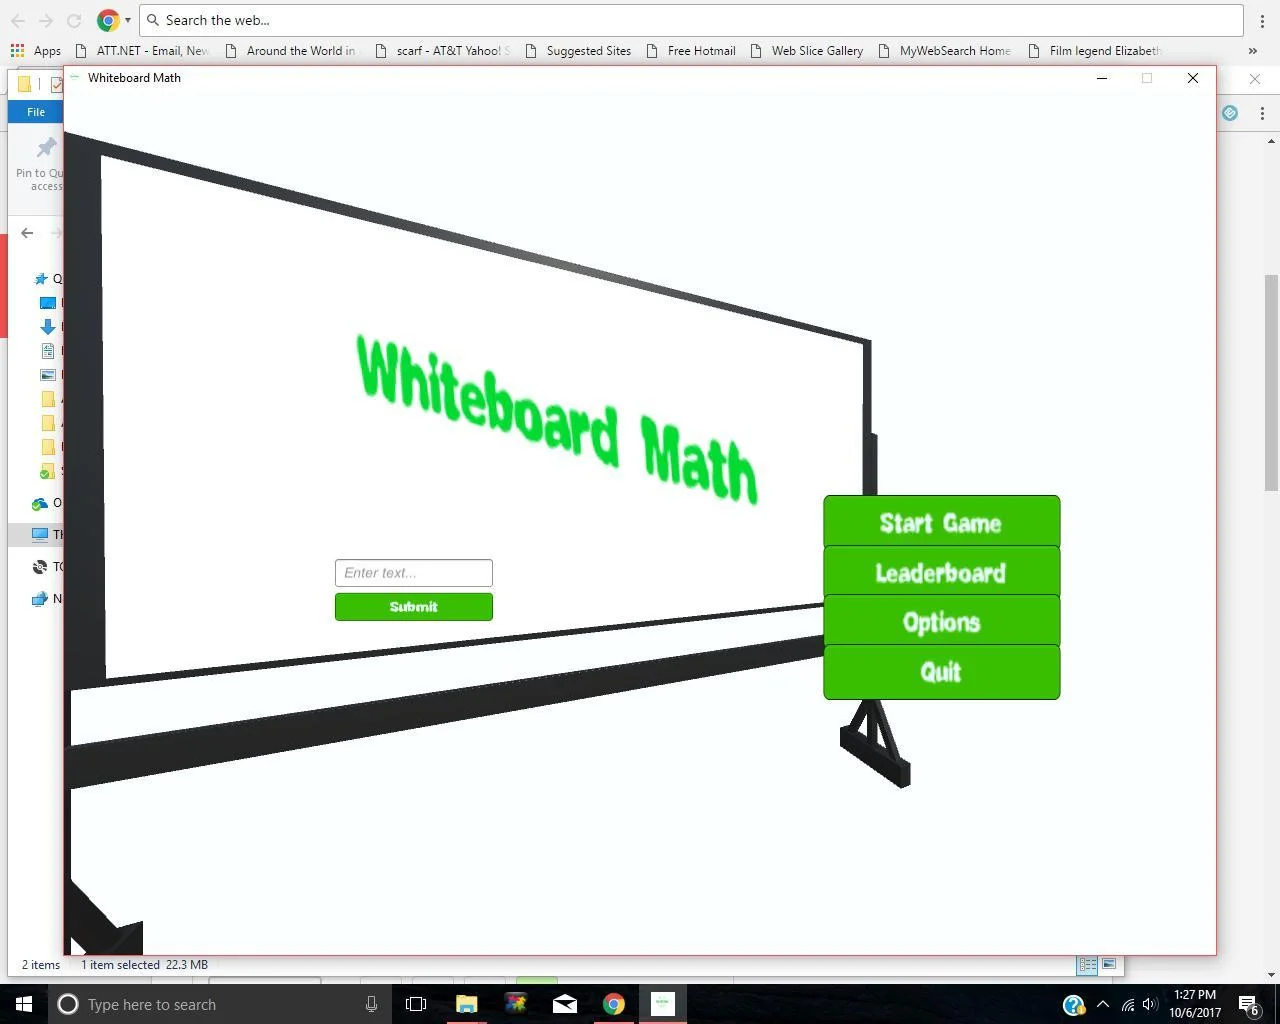Quit the Whiteboard Math game
The image size is (1280, 1024).
pyautogui.click(x=941, y=671)
